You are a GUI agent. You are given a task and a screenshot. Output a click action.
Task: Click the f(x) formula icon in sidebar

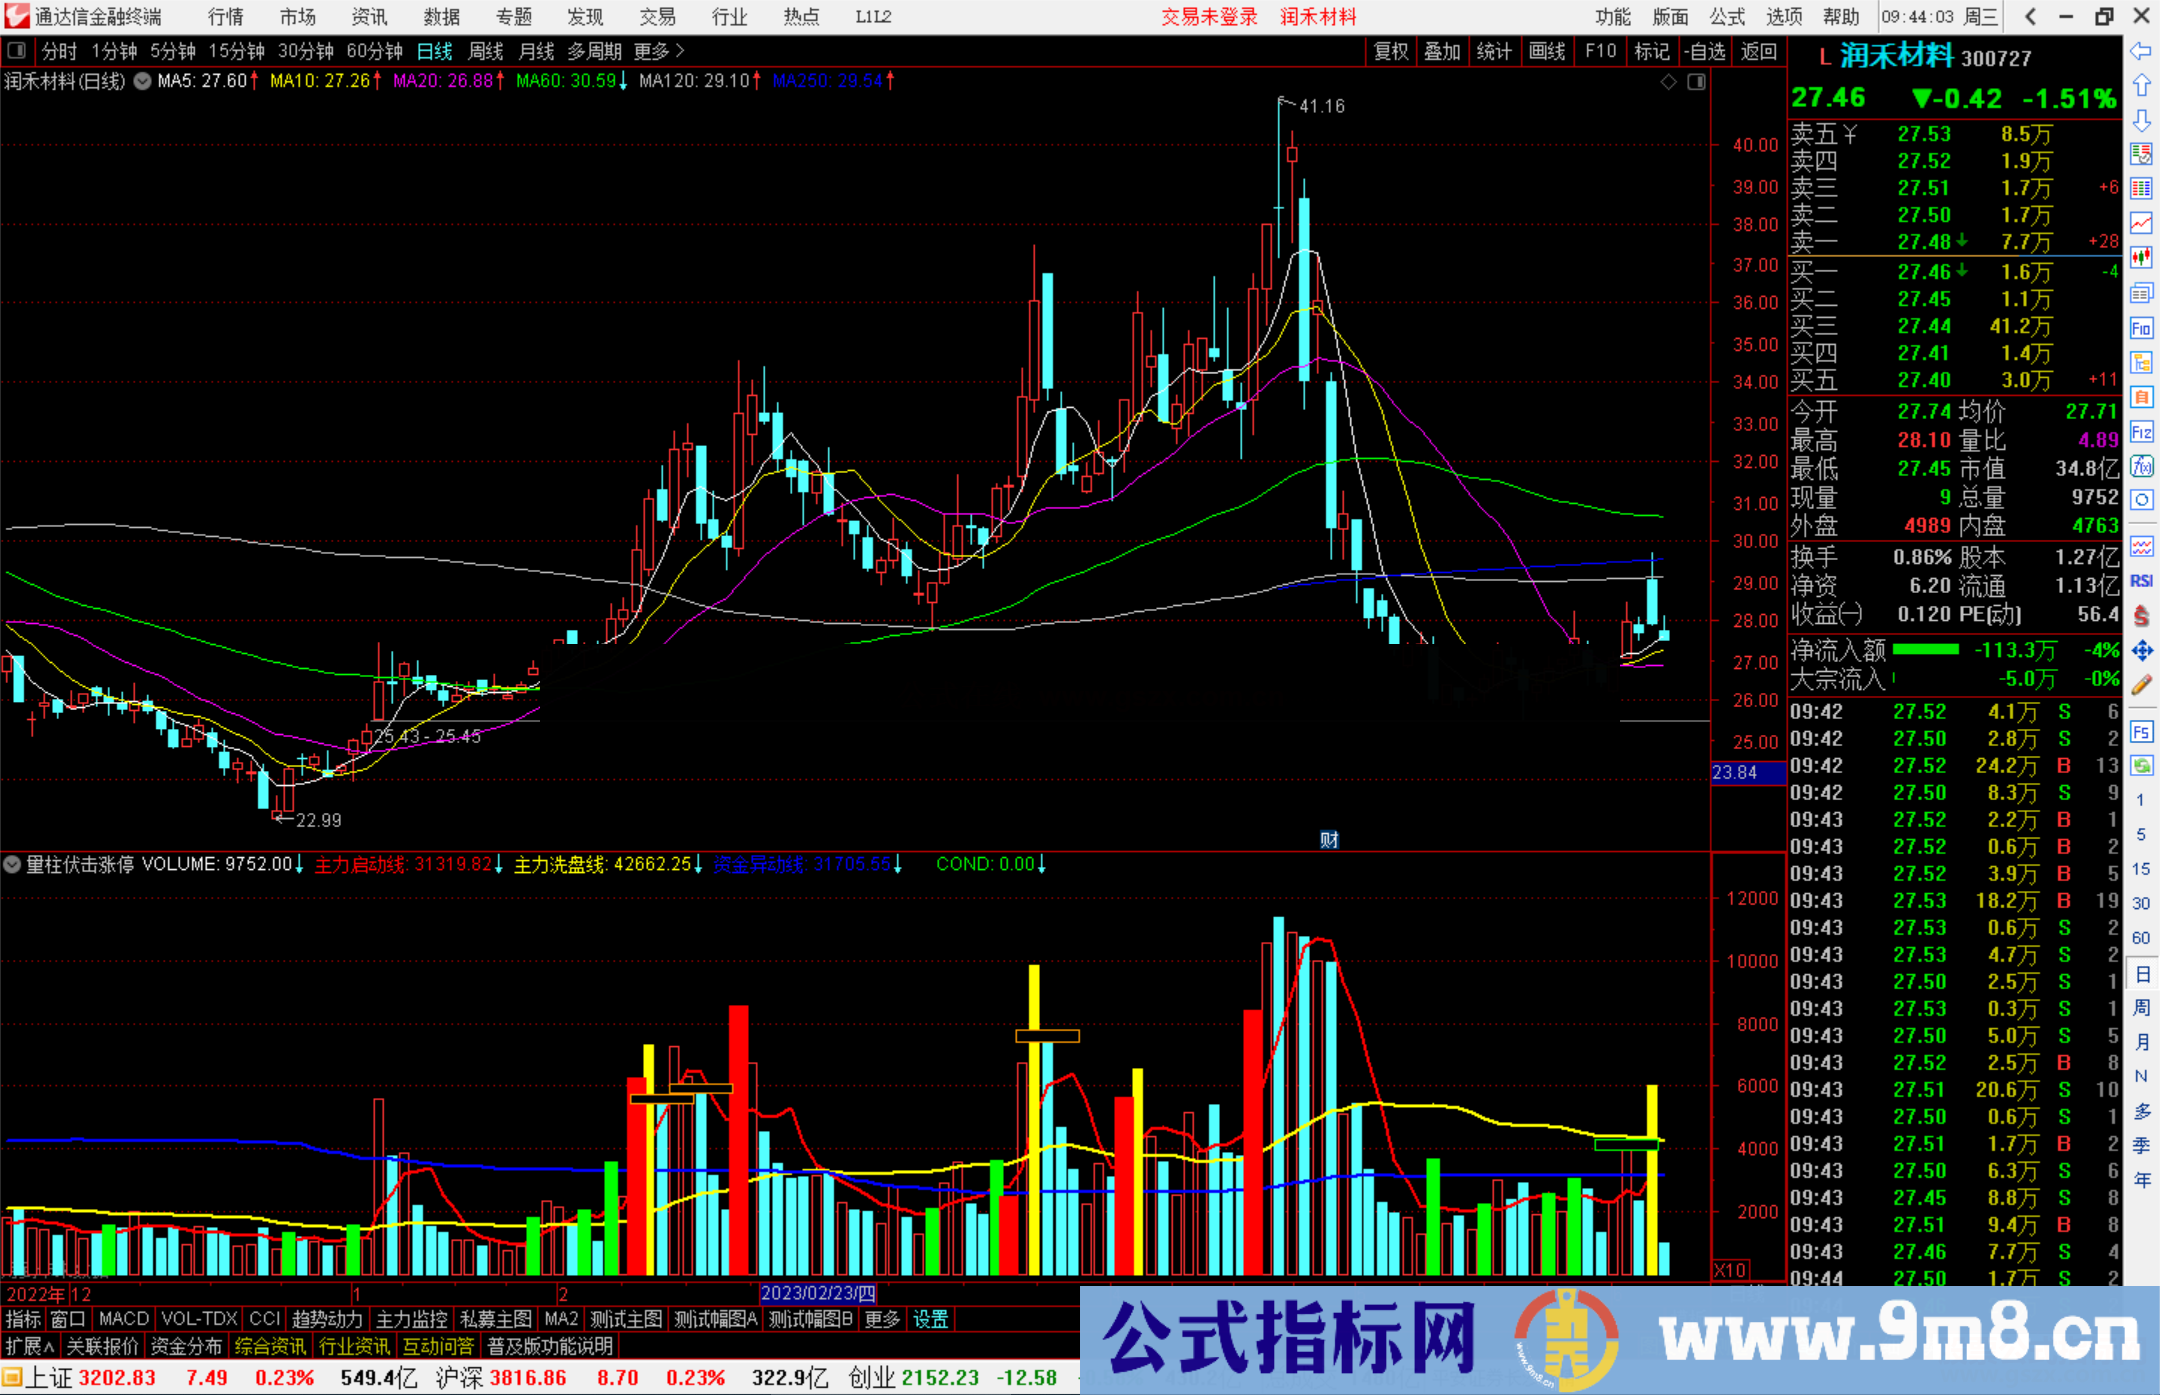[2141, 466]
